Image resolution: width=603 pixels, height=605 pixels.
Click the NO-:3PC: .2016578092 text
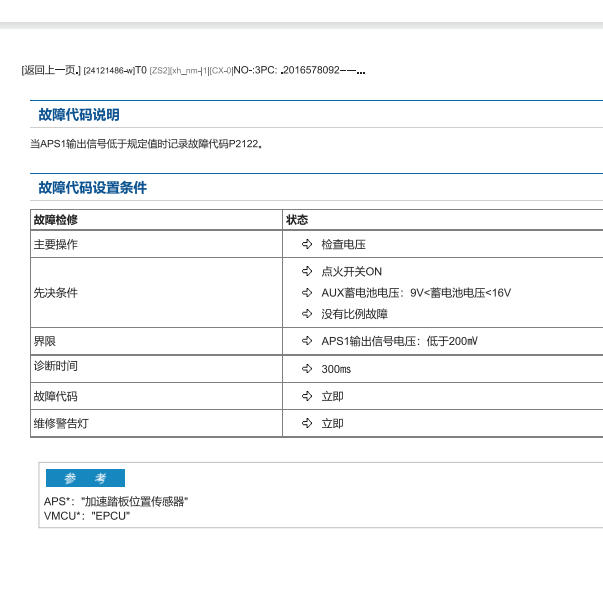click(x=299, y=70)
